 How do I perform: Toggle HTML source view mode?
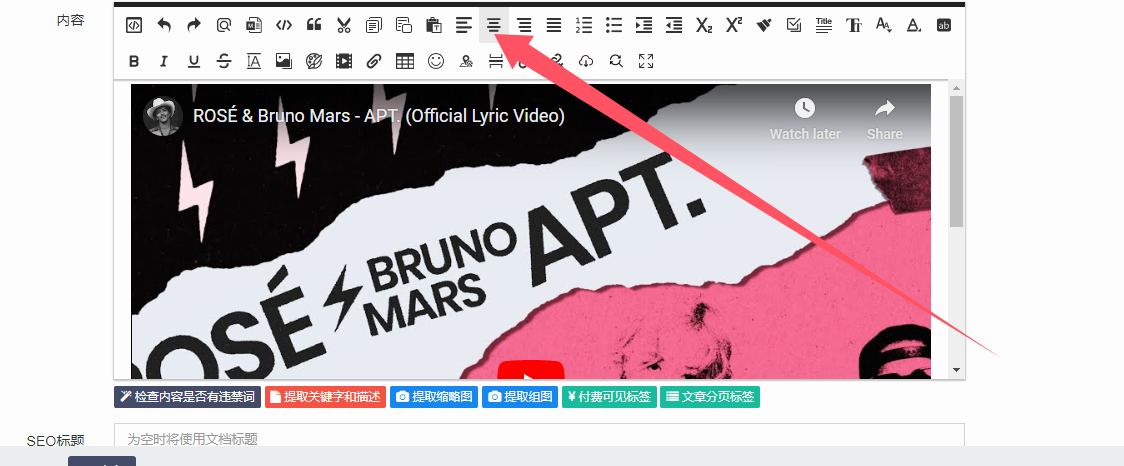pyautogui.click(x=134, y=26)
